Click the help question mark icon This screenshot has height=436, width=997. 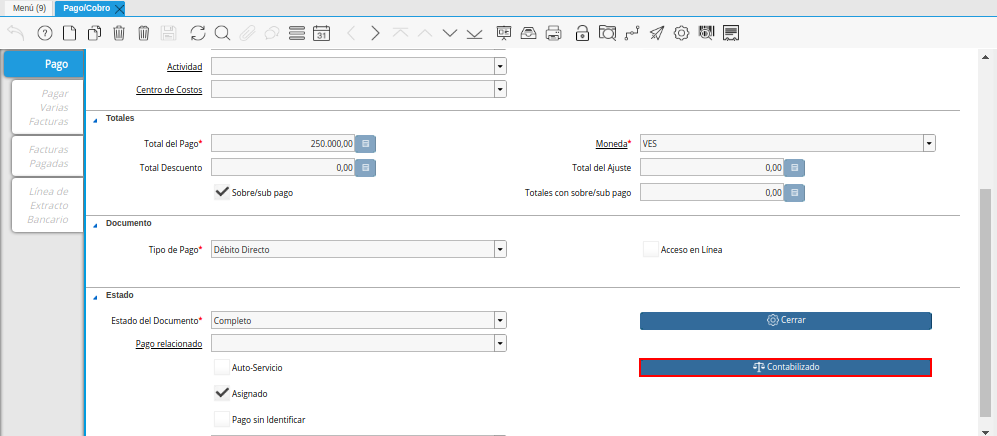pyautogui.click(x=45, y=33)
